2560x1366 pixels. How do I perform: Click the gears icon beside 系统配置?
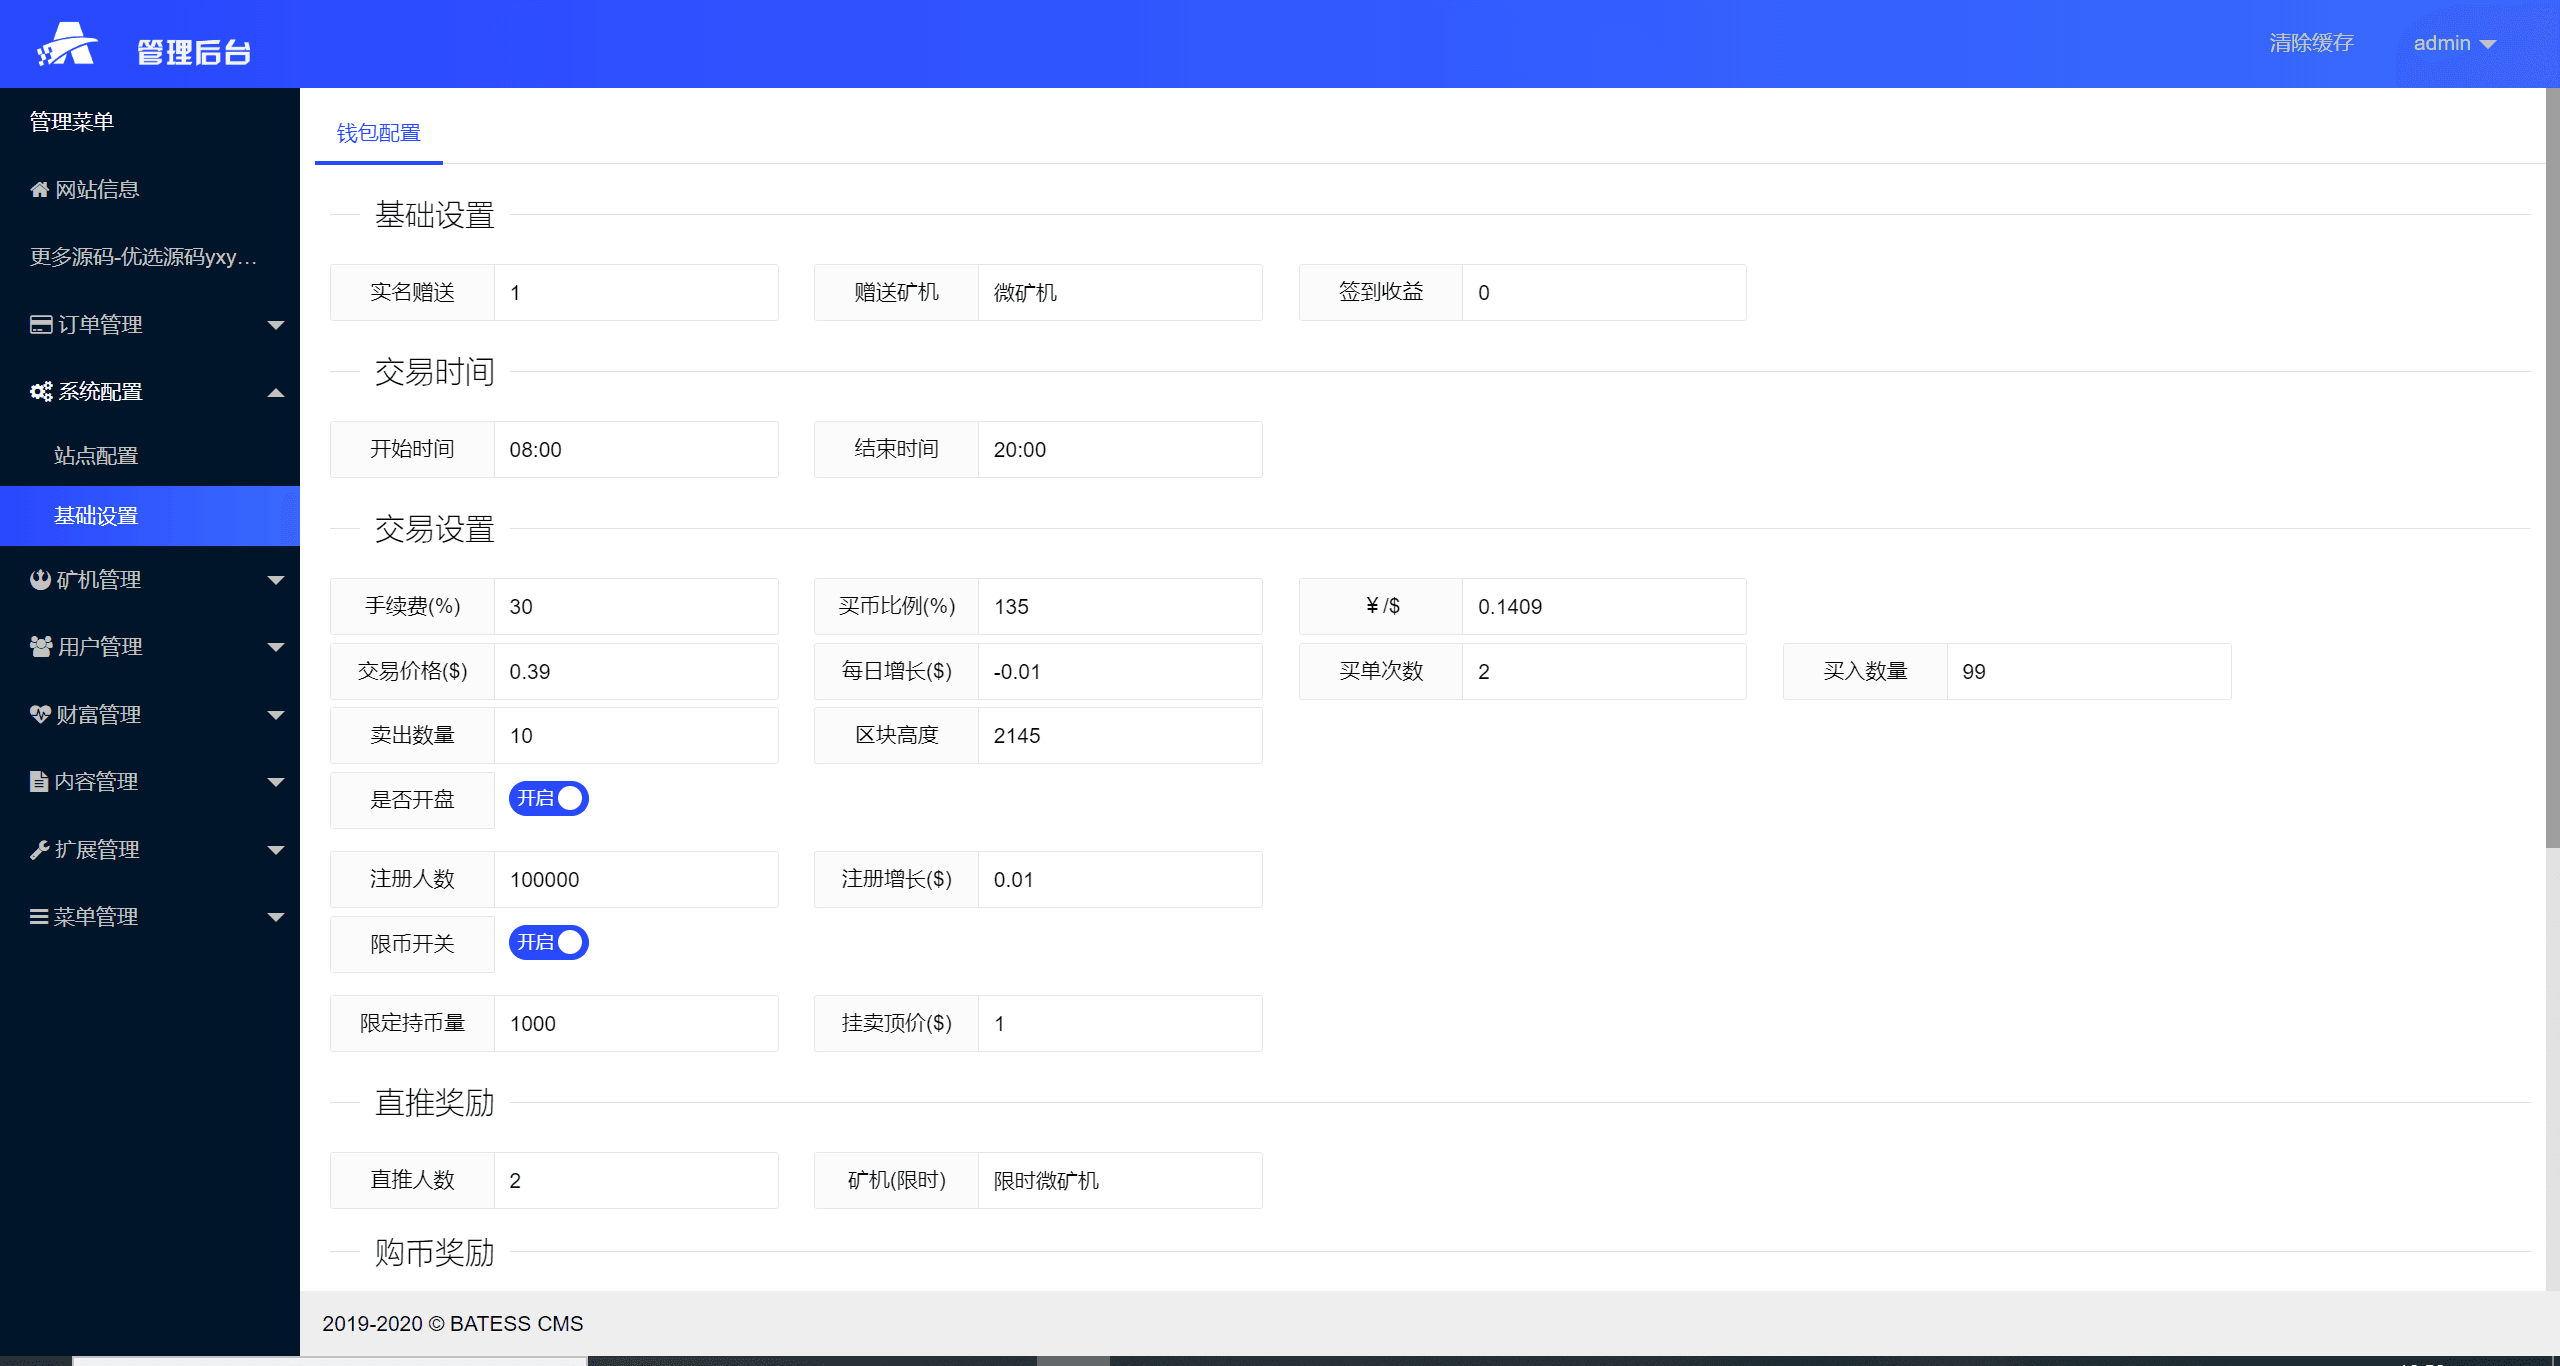tap(41, 392)
